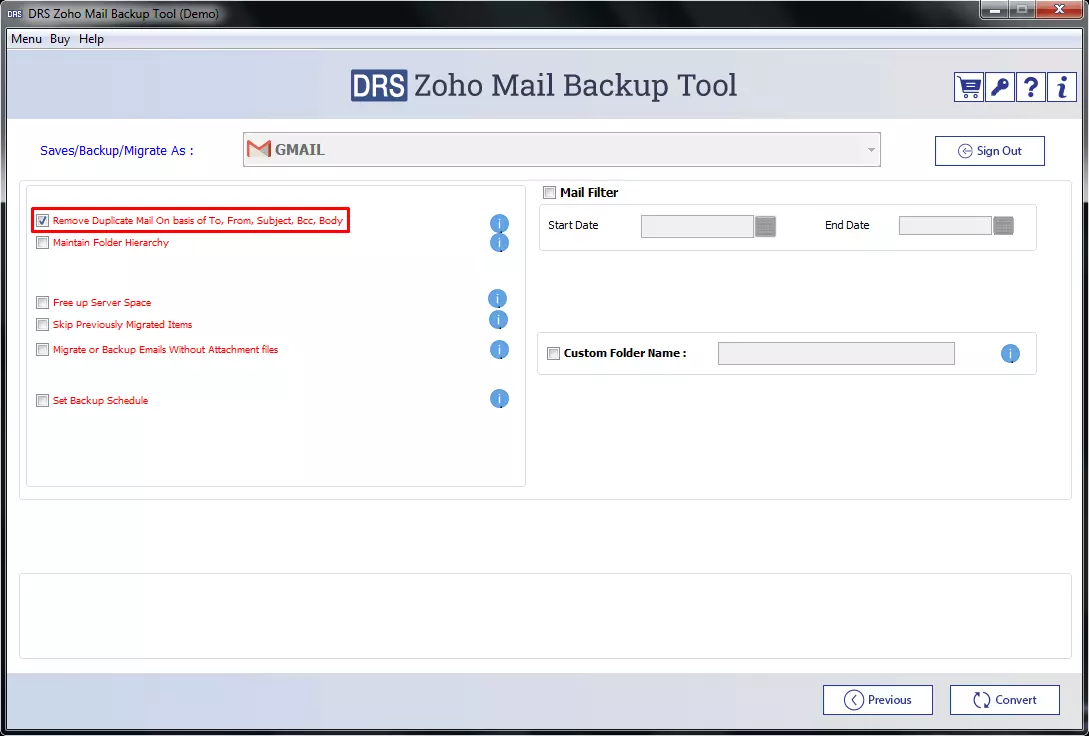
Task: Click info icon for Remove Duplicate Mail
Action: (x=499, y=223)
